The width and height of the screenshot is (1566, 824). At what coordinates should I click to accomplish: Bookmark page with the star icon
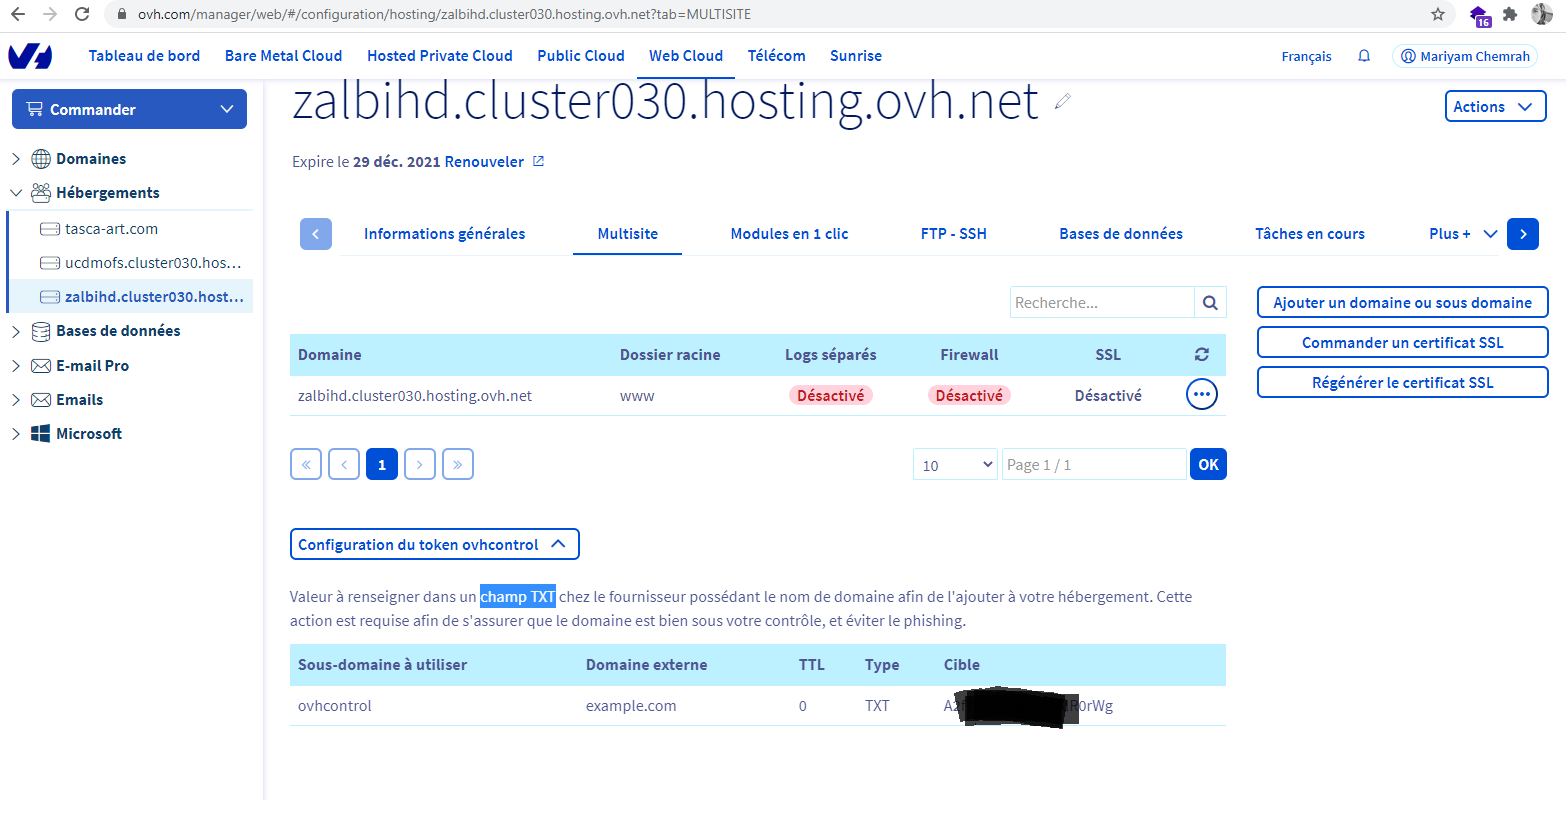click(1438, 14)
